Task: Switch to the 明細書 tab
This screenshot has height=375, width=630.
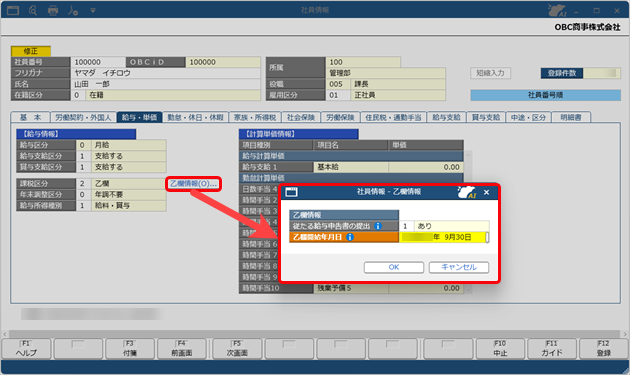Action: 571,117
